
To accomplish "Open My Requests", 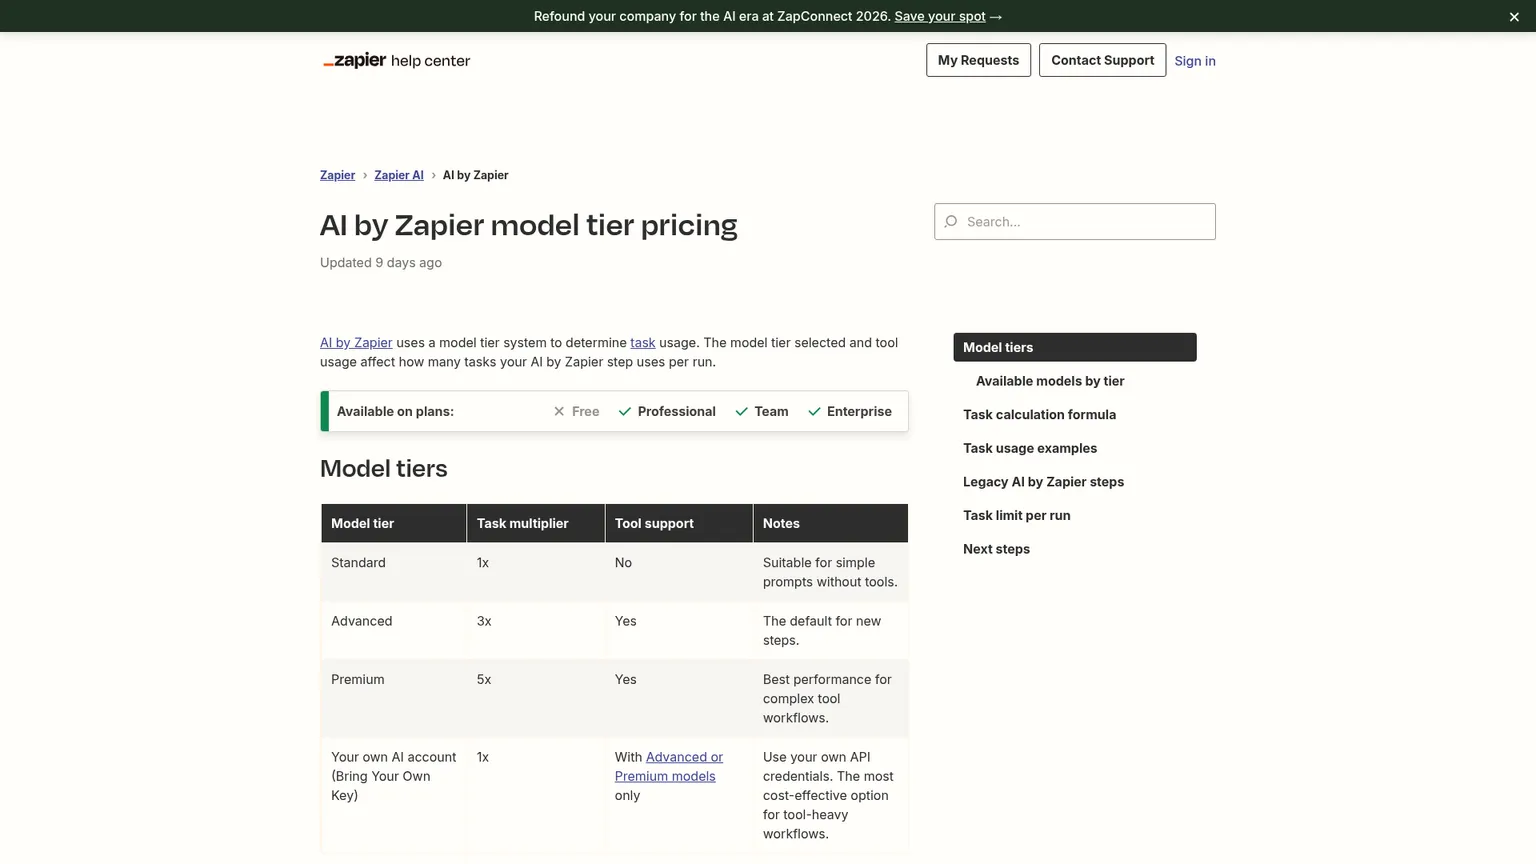I will (978, 60).
